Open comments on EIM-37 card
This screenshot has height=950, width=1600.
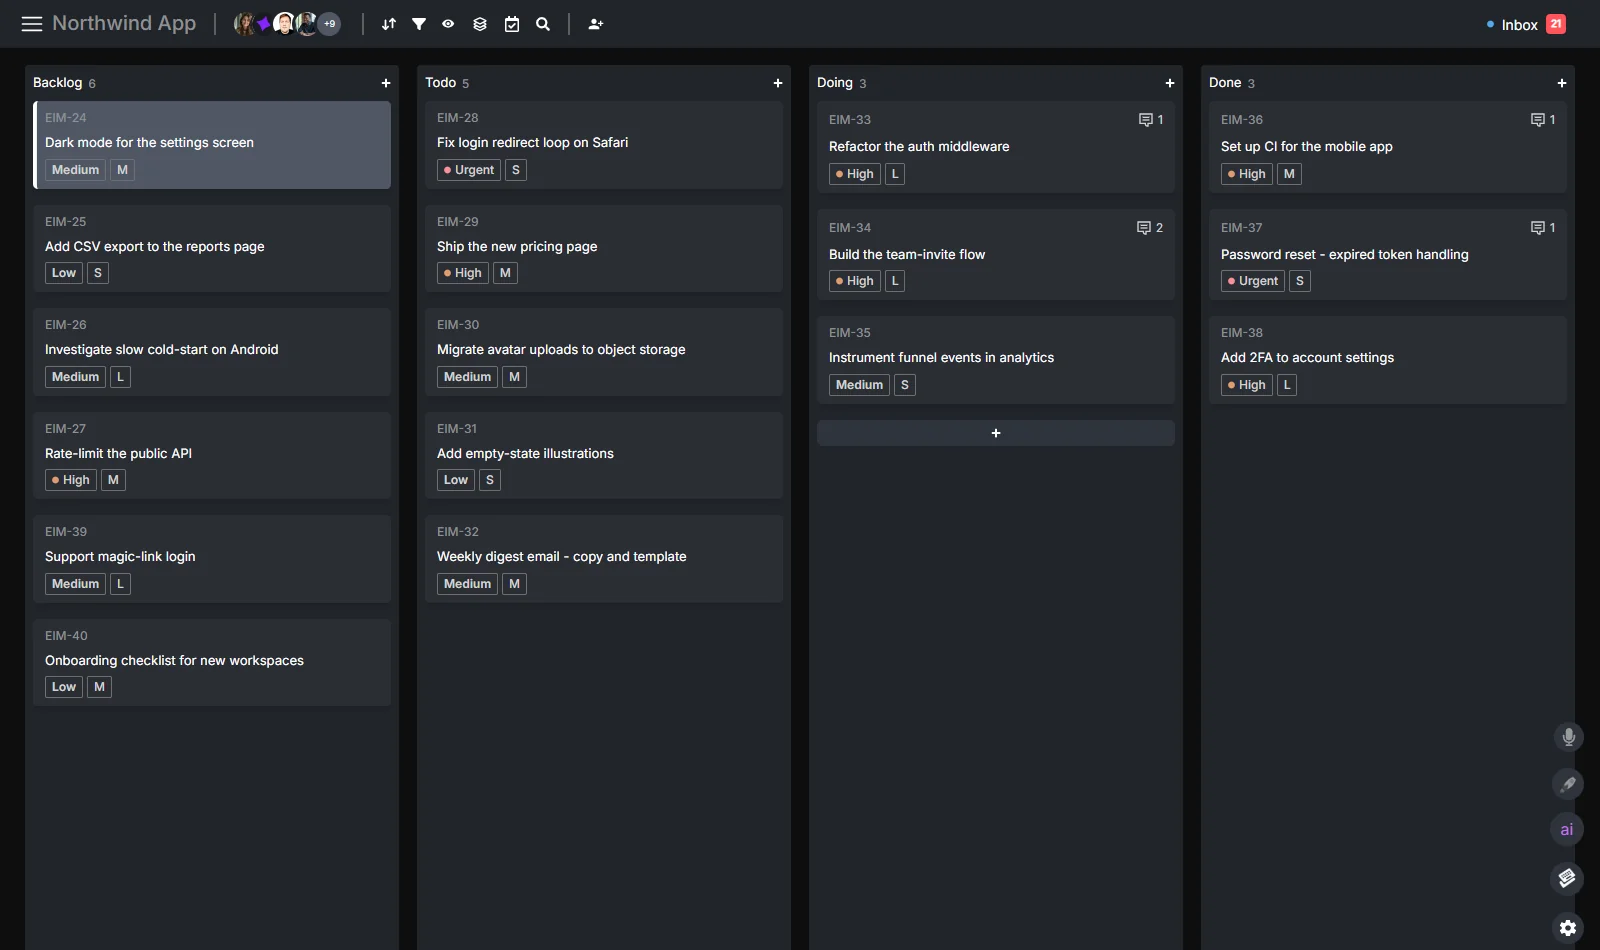[1543, 228]
